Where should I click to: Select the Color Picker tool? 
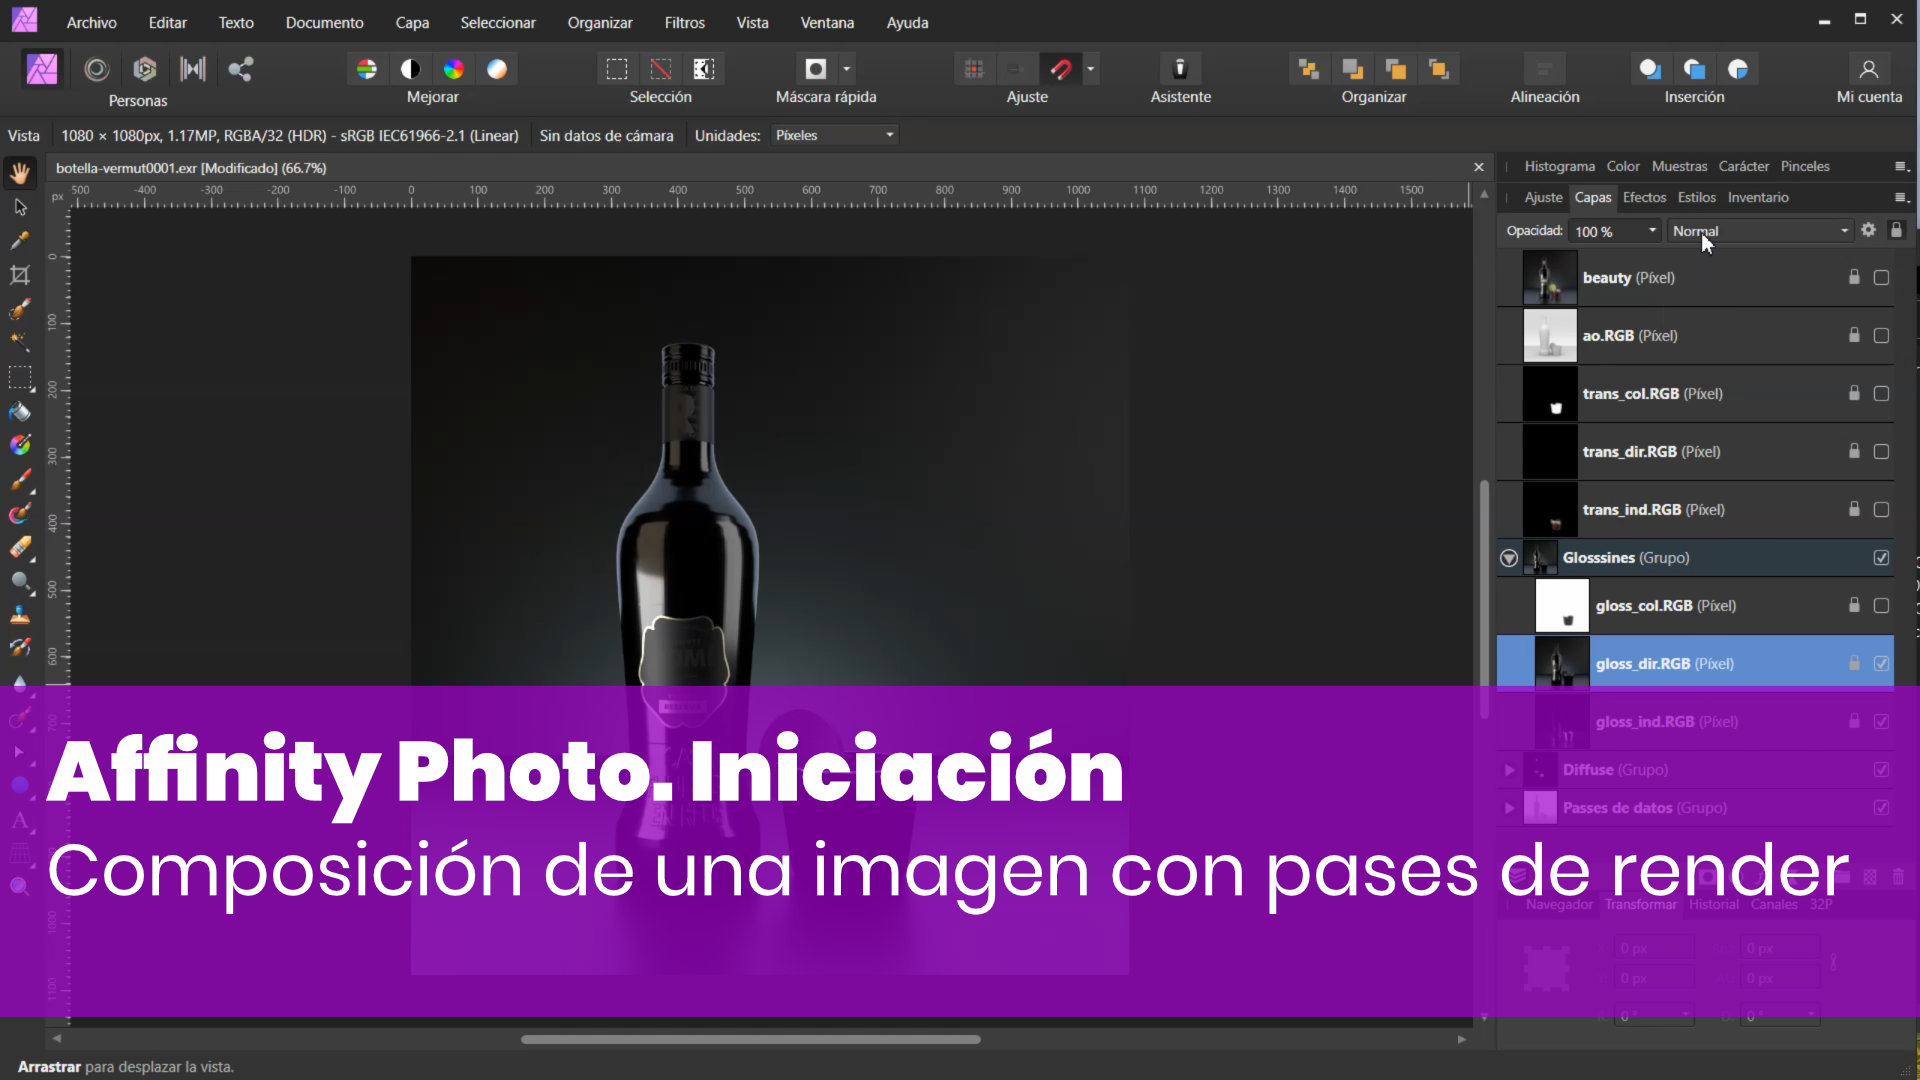[20, 241]
